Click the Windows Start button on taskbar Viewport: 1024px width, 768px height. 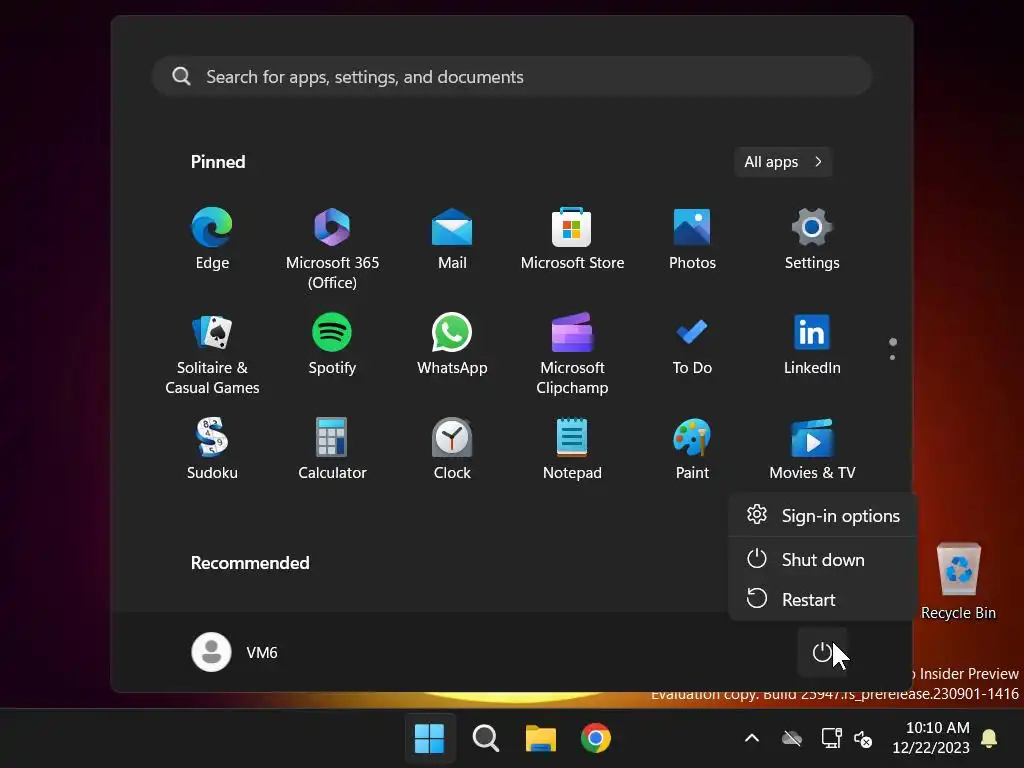[x=429, y=739]
